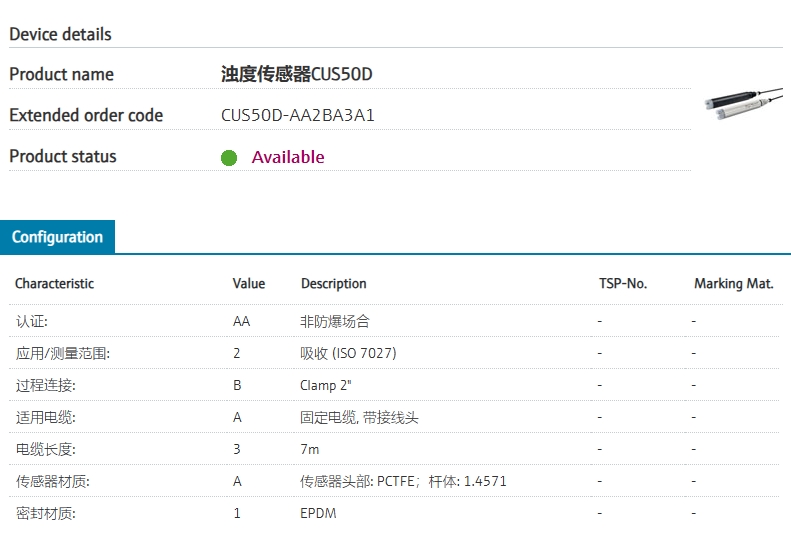The image size is (791, 538).
Task: Click the Clamp 2" description cell
Action: [x=326, y=386]
